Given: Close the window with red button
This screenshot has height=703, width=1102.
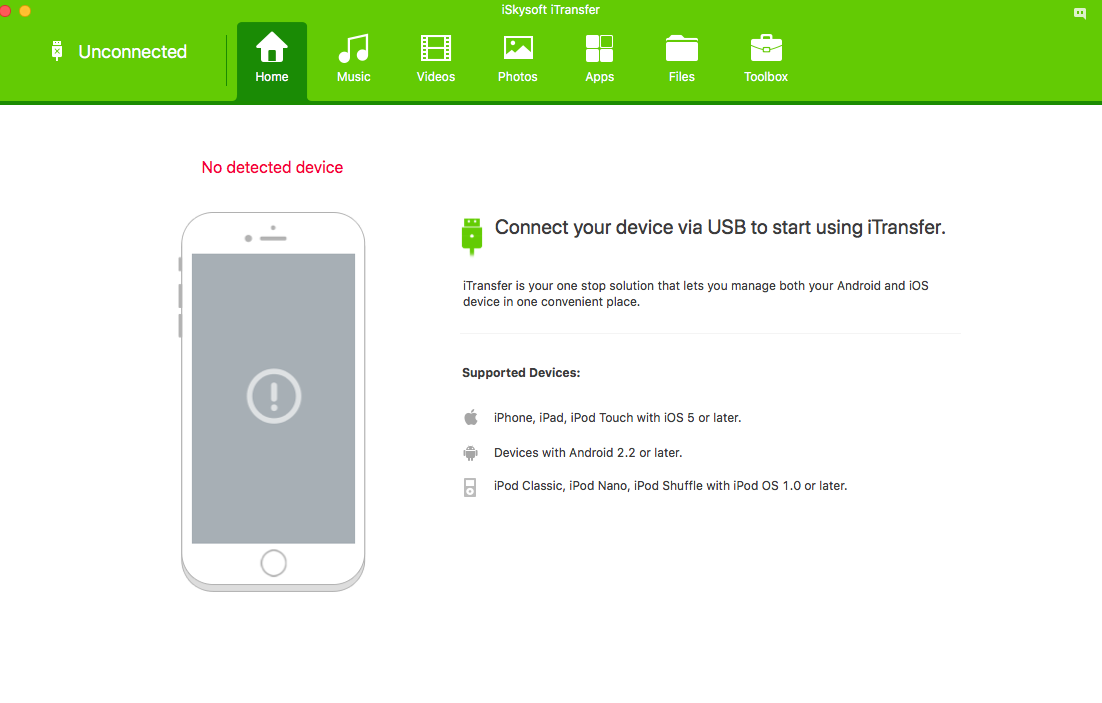Looking at the screenshot, I should pyautogui.click(x=5, y=11).
